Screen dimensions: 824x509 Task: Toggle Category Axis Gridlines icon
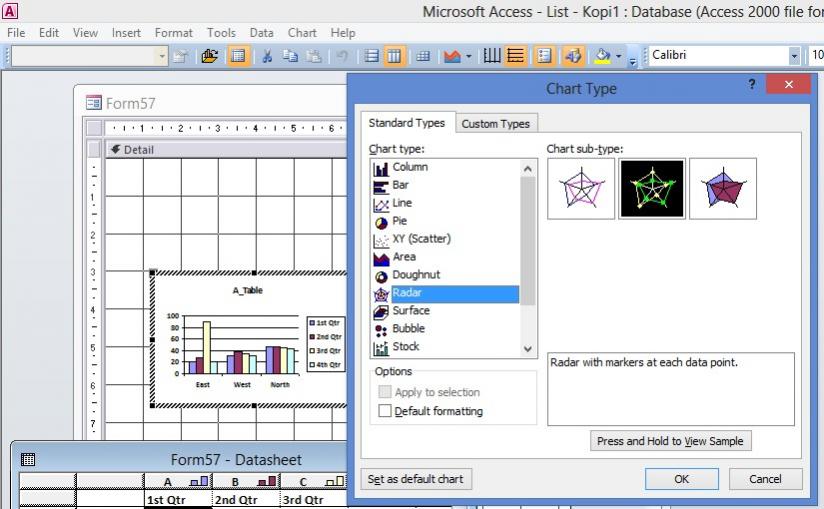click(492, 55)
